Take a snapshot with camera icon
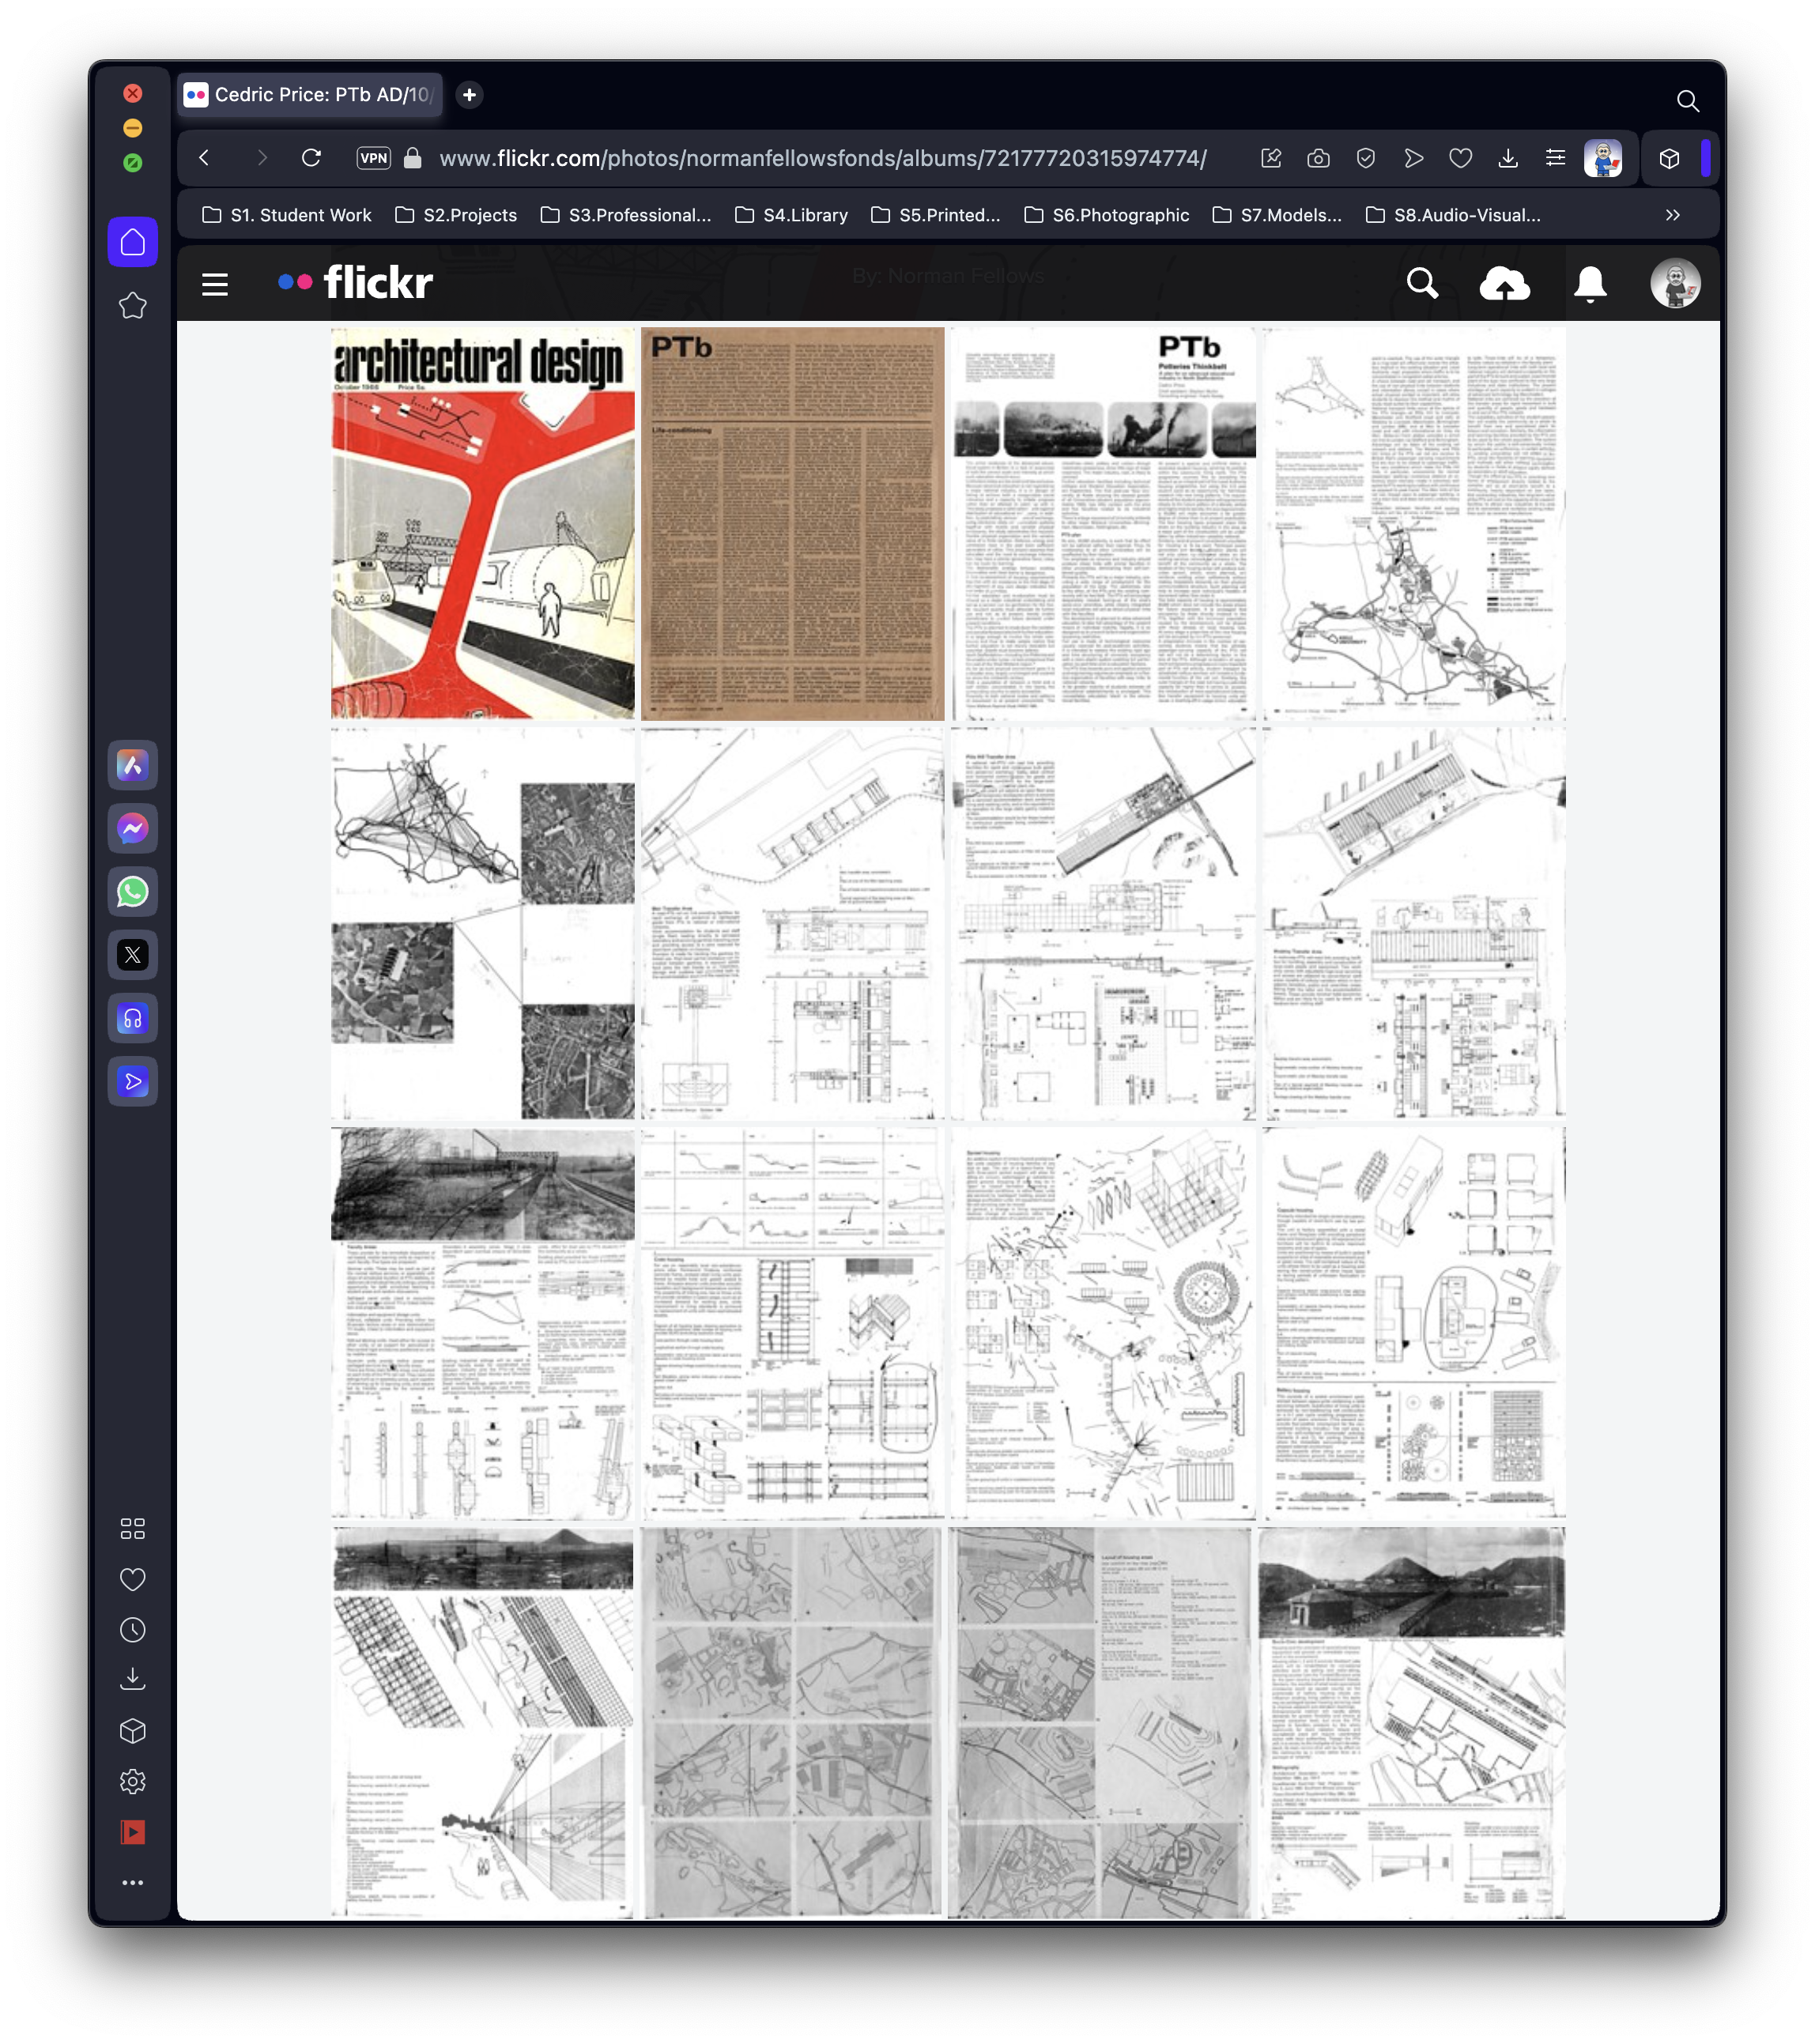1815x2044 pixels. 1318,158
